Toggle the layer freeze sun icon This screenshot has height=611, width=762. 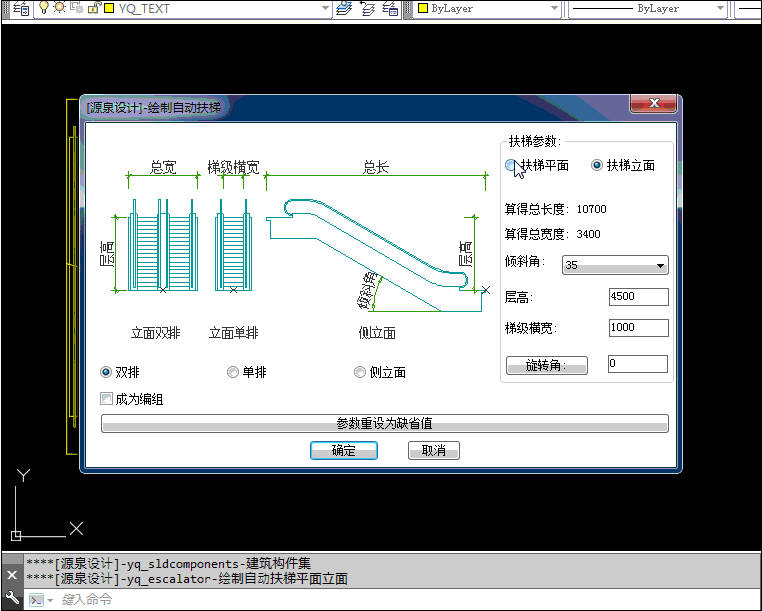coord(59,7)
